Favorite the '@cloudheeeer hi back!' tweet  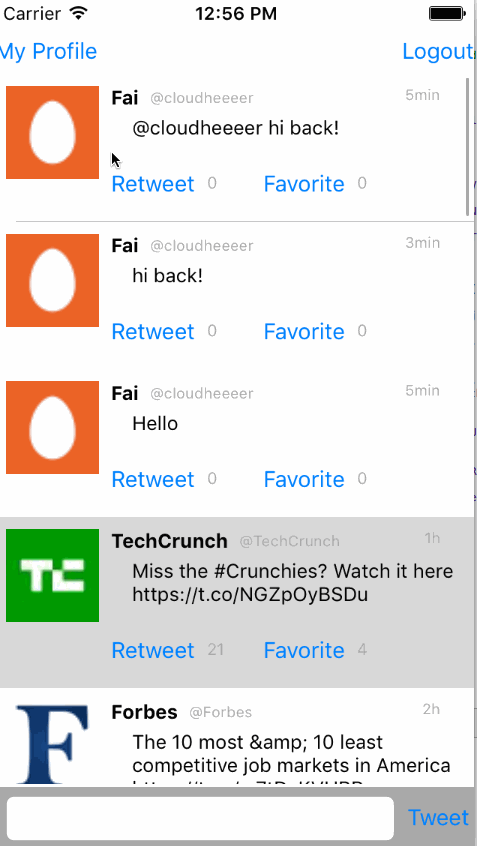point(304,184)
